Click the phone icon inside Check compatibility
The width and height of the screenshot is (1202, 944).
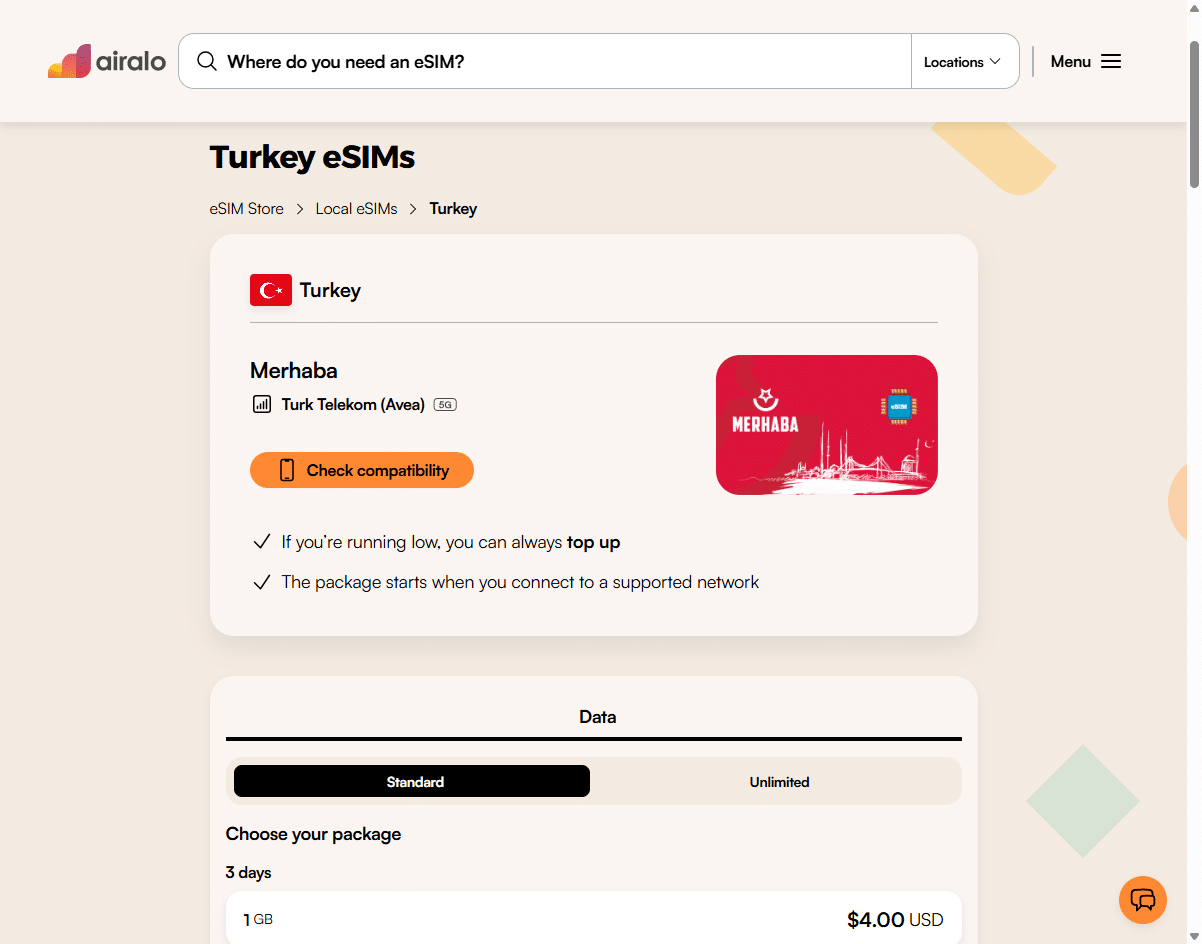[288, 469]
